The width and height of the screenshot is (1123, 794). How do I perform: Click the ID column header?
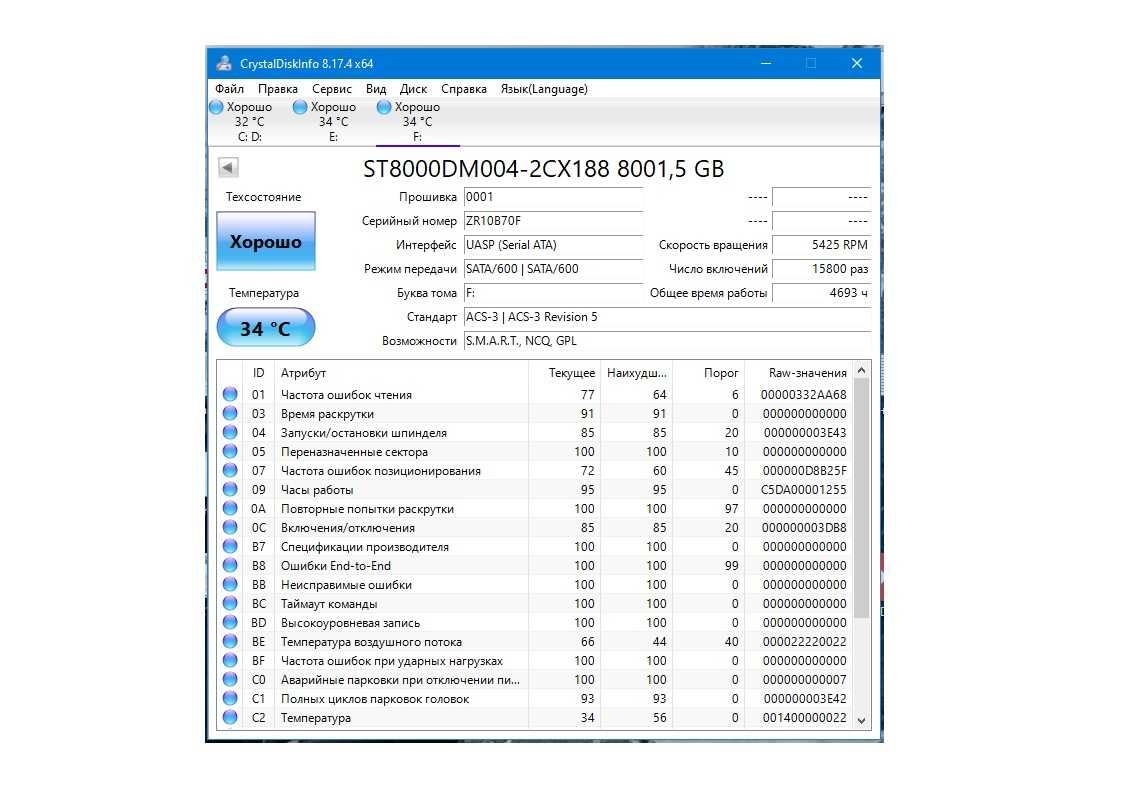(x=259, y=372)
